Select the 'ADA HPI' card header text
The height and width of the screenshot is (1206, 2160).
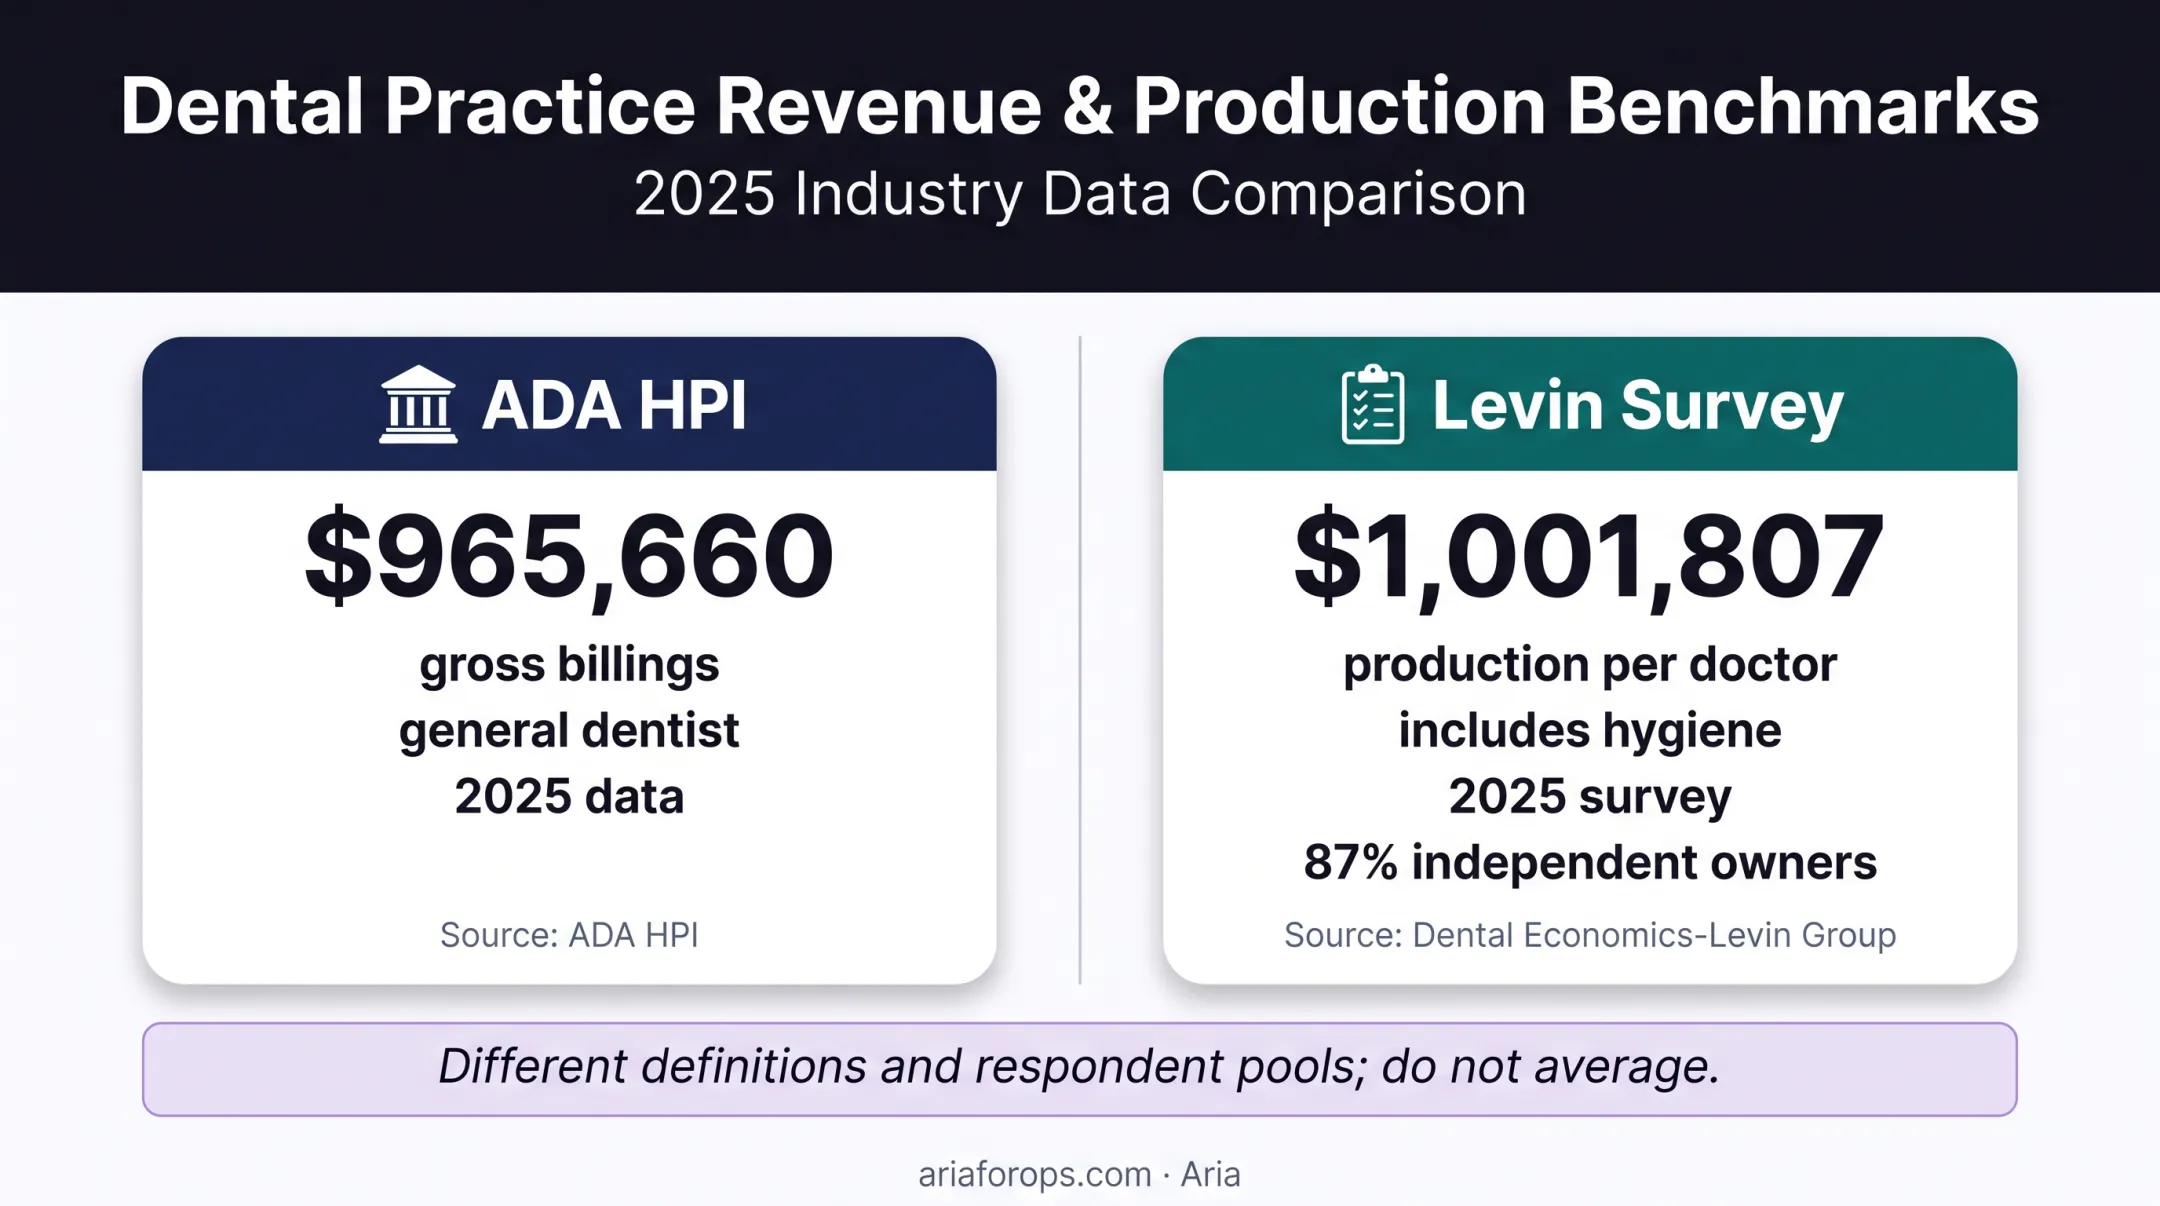(614, 405)
